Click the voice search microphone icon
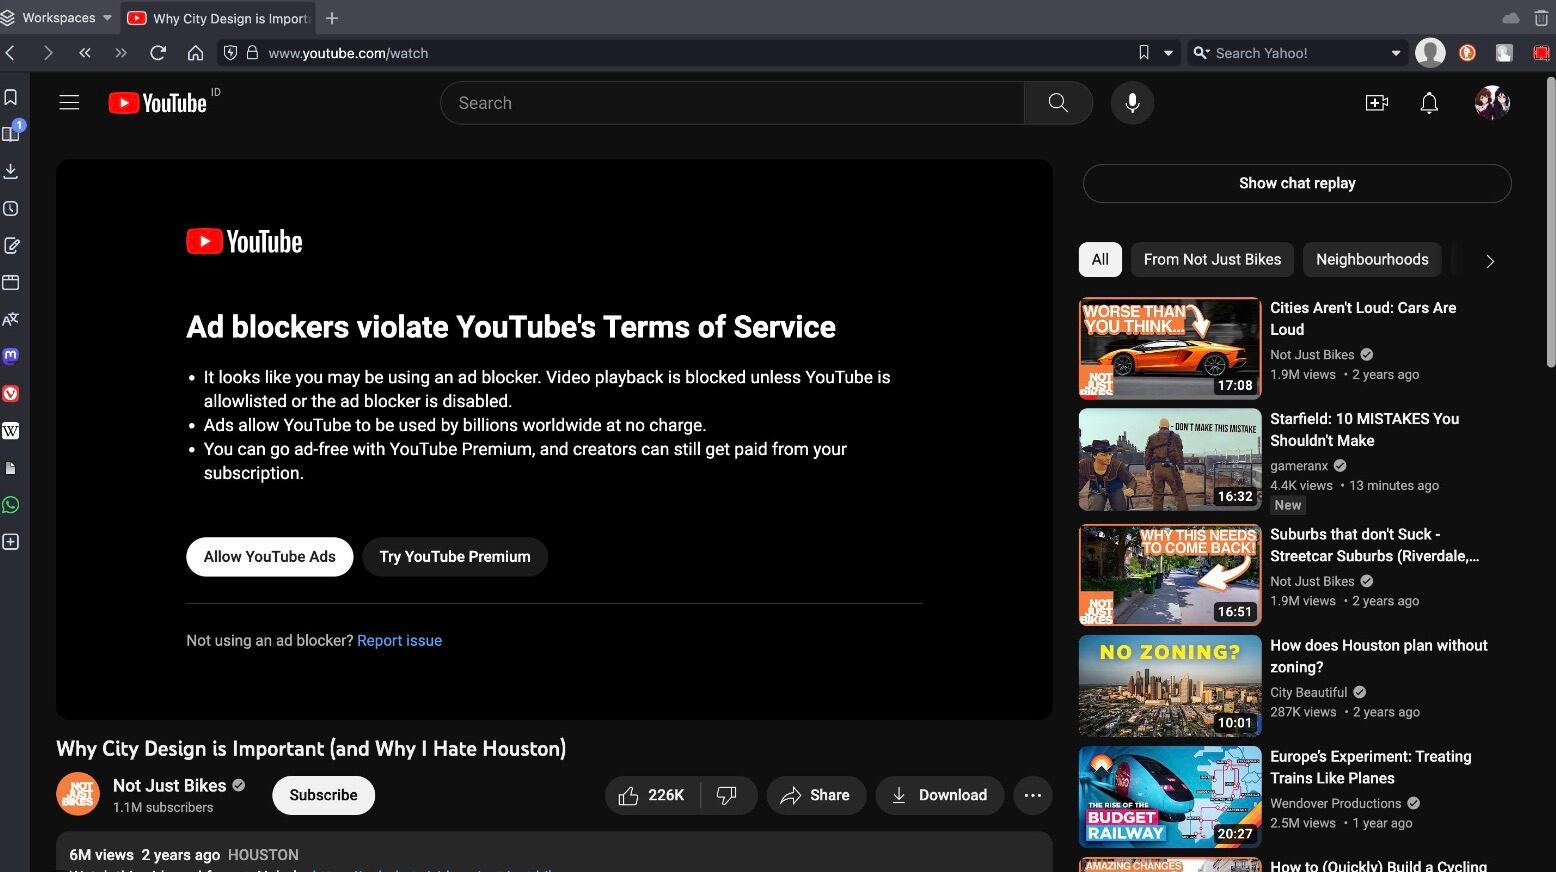This screenshot has width=1556, height=872. tap(1132, 103)
